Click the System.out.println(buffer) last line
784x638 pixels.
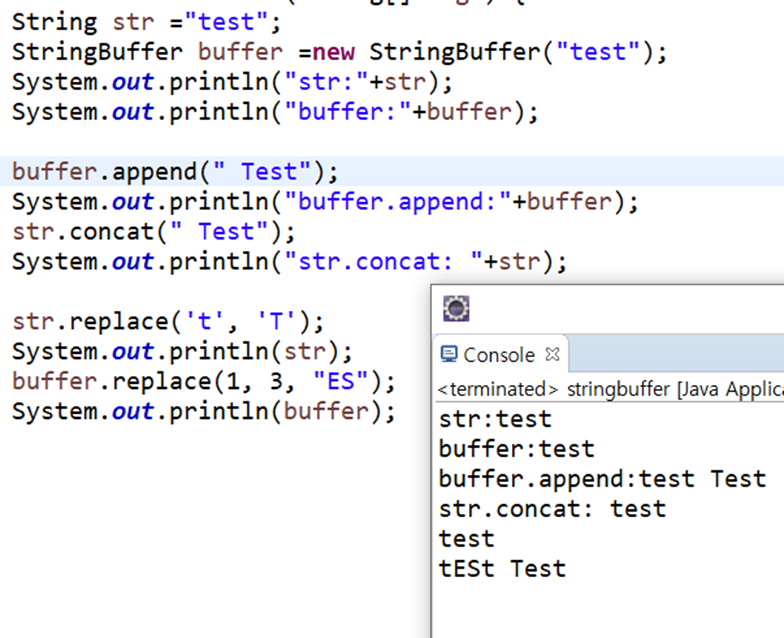(x=204, y=412)
